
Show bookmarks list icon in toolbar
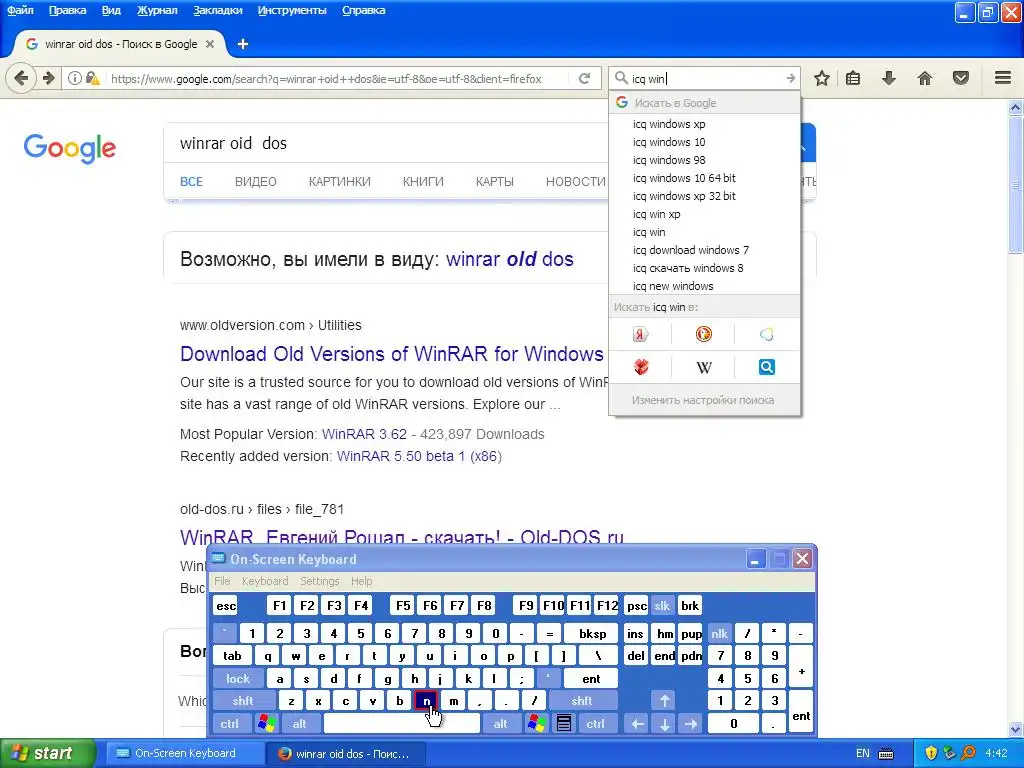pos(853,78)
